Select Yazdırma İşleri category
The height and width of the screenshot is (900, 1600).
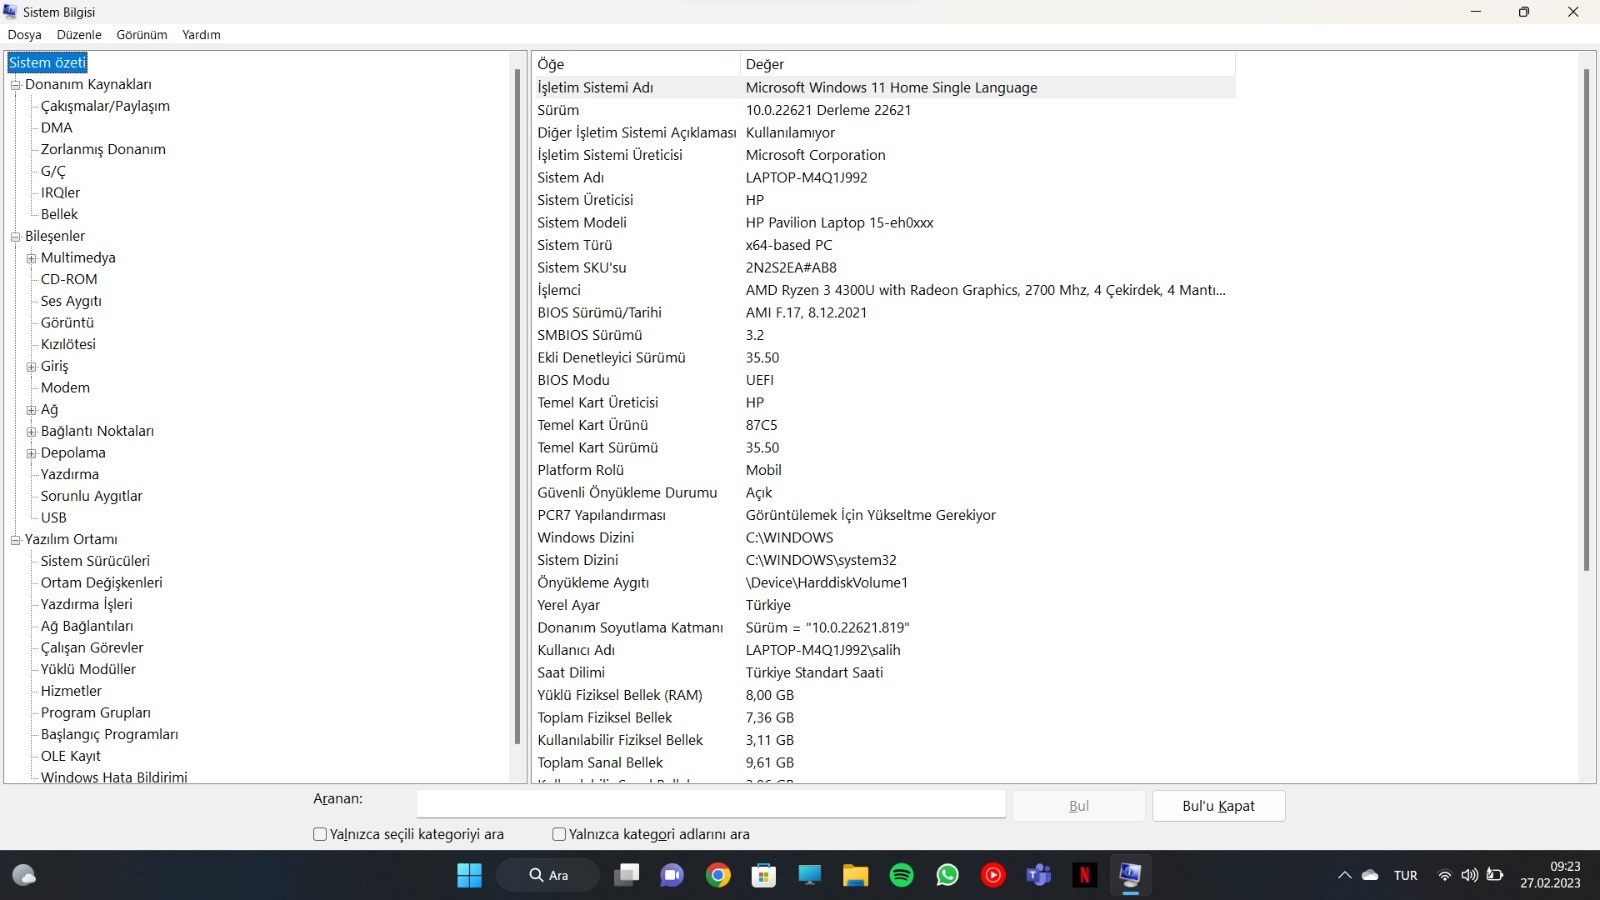click(x=86, y=605)
